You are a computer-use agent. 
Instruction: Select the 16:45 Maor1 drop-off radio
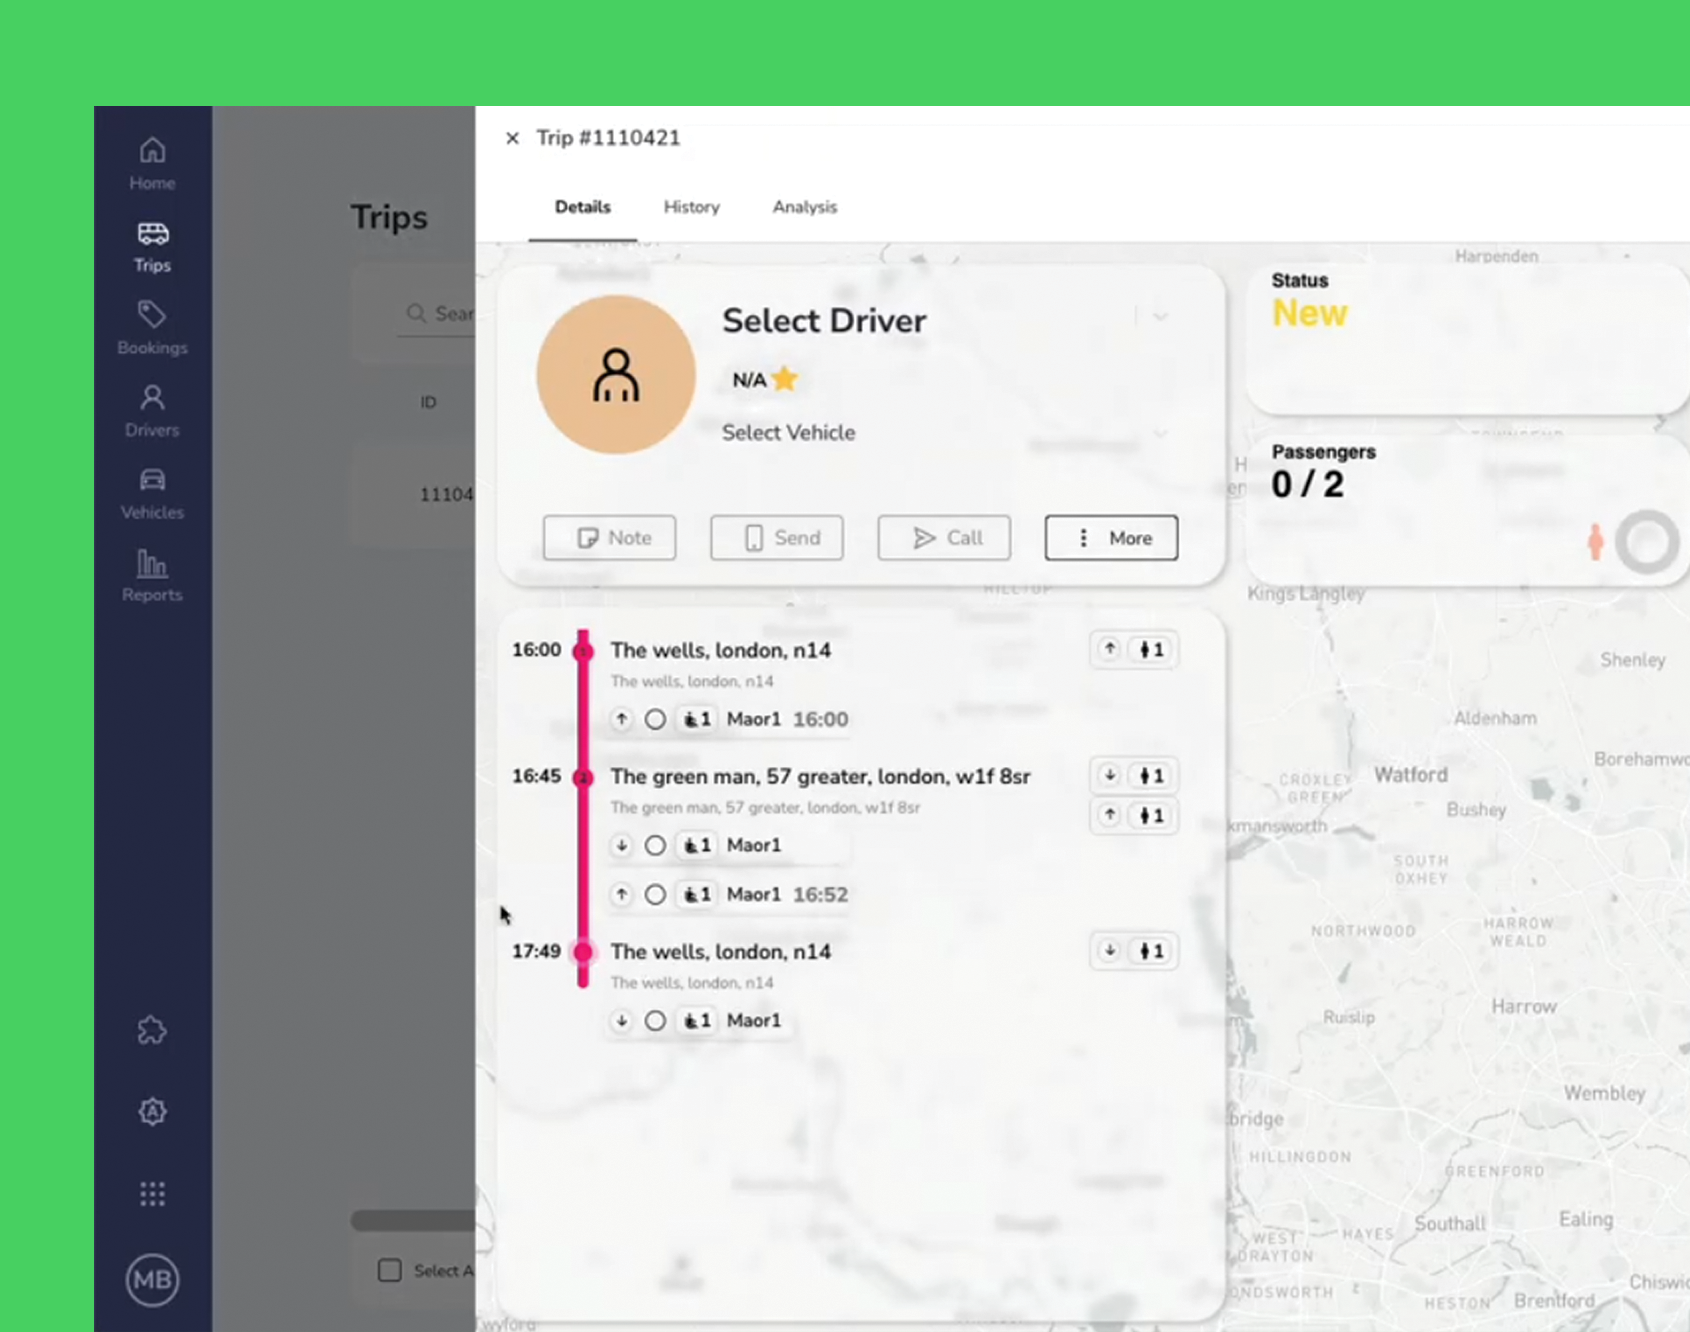(655, 845)
